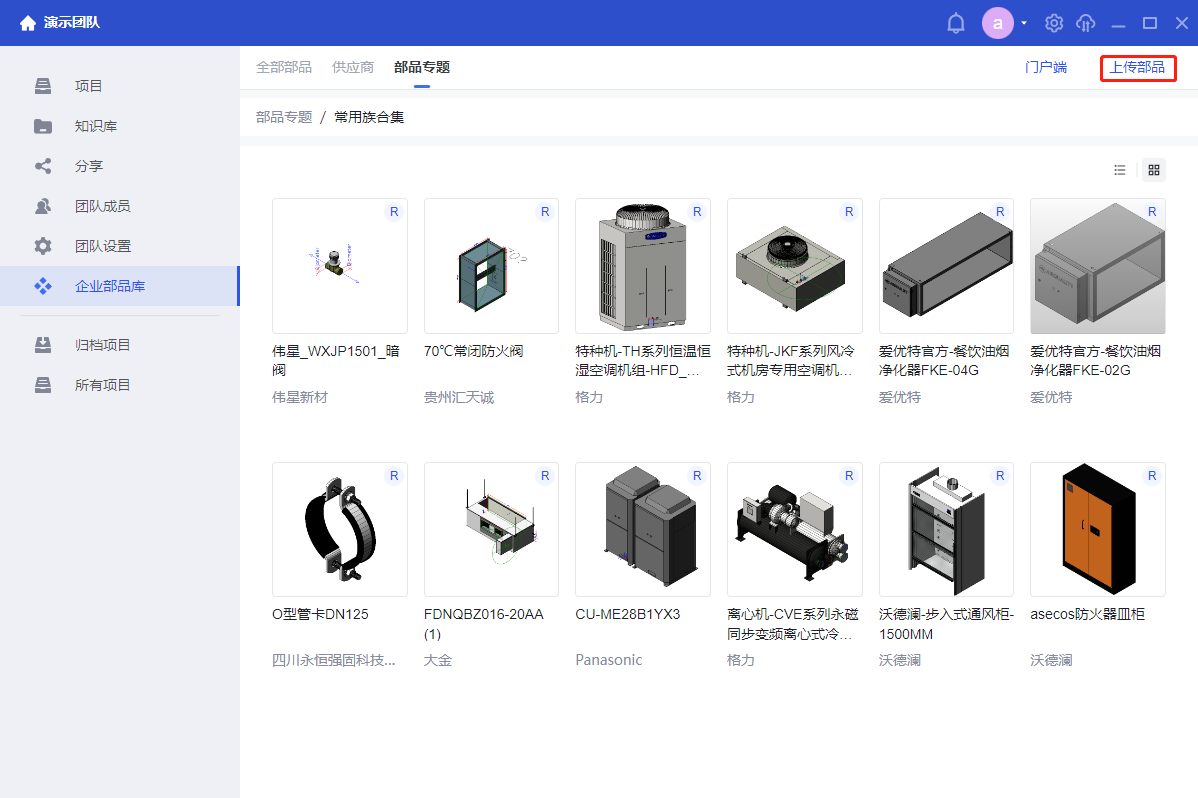Click title 爱优特官方-餐饮油烟净化器FKE-04G
The width and height of the screenshot is (1198, 798).
(944, 360)
